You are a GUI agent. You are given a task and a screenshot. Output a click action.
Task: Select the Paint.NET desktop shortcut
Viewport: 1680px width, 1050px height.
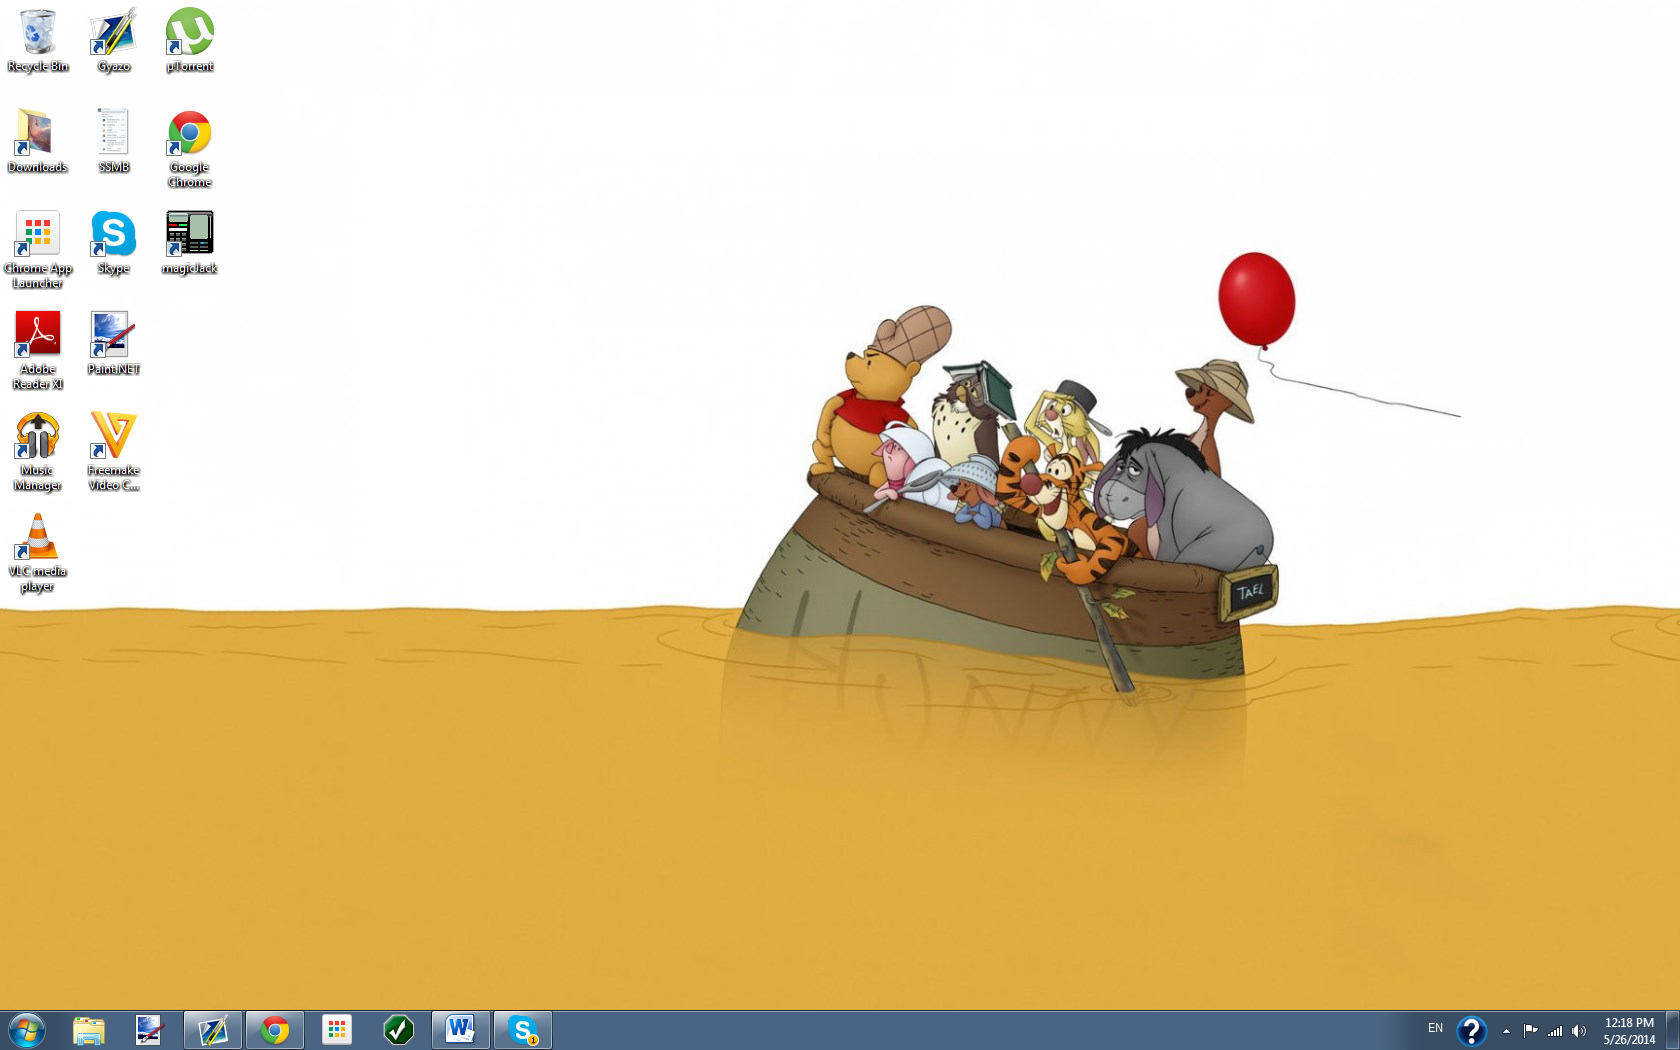tap(114, 343)
